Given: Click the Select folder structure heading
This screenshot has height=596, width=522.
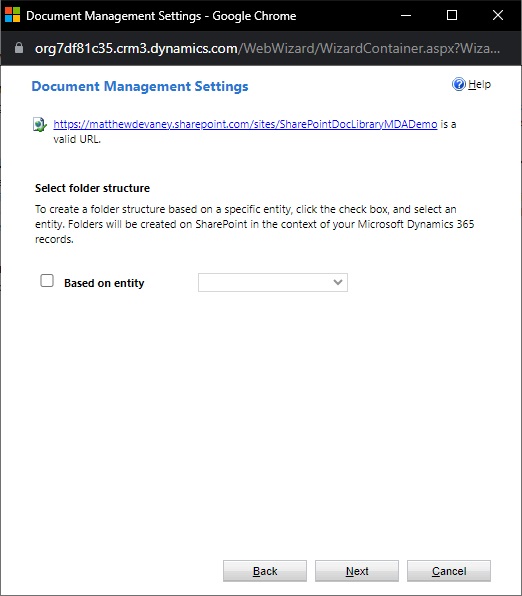Looking at the screenshot, I should 92,188.
